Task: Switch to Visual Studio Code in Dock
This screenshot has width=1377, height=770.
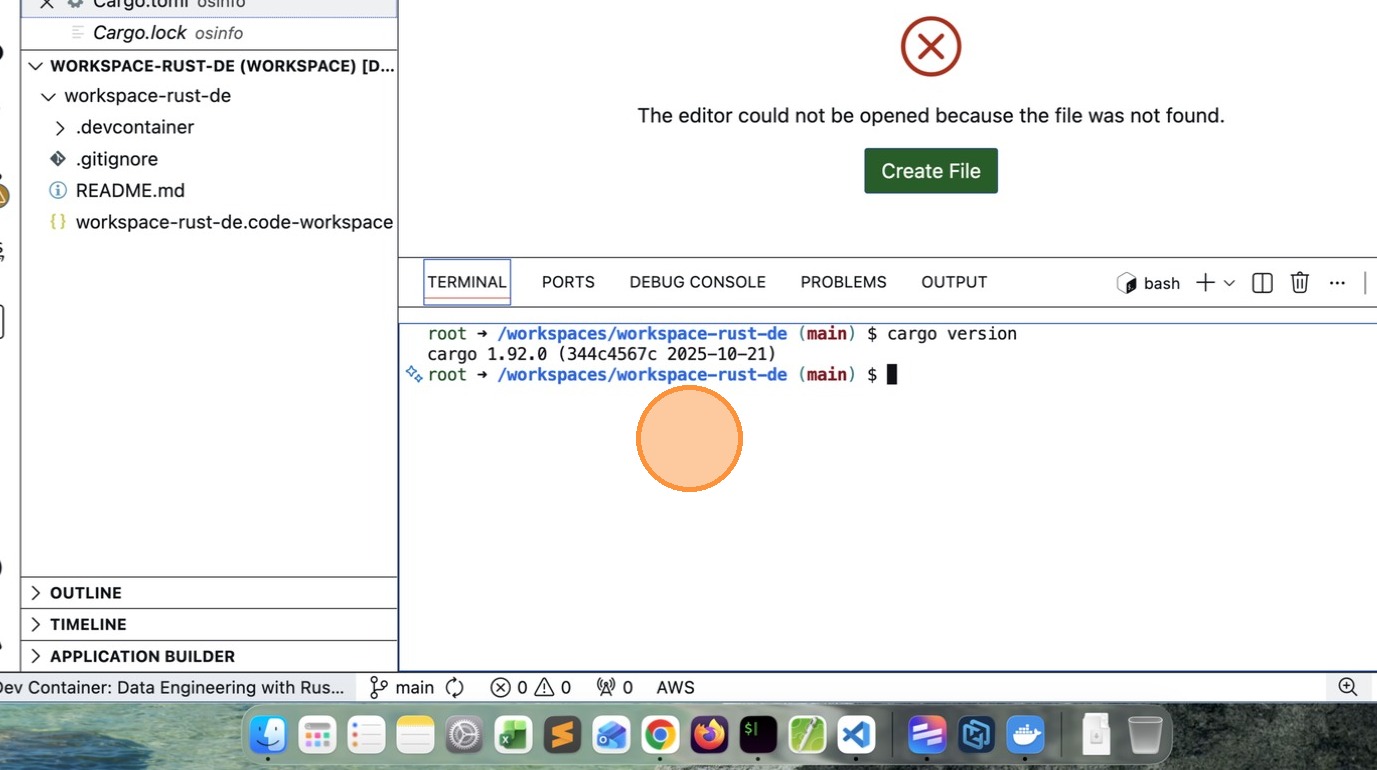Action: point(856,736)
